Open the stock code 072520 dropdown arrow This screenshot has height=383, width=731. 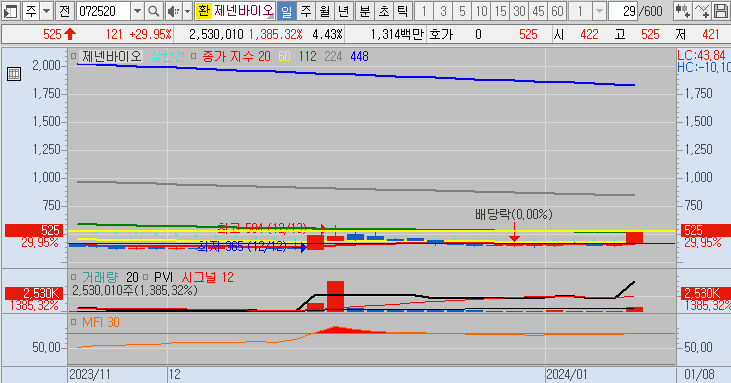[137, 11]
